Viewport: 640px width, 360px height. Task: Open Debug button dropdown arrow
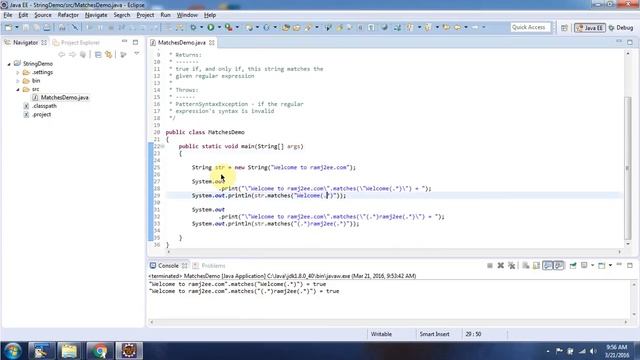[x=201, y=27]
